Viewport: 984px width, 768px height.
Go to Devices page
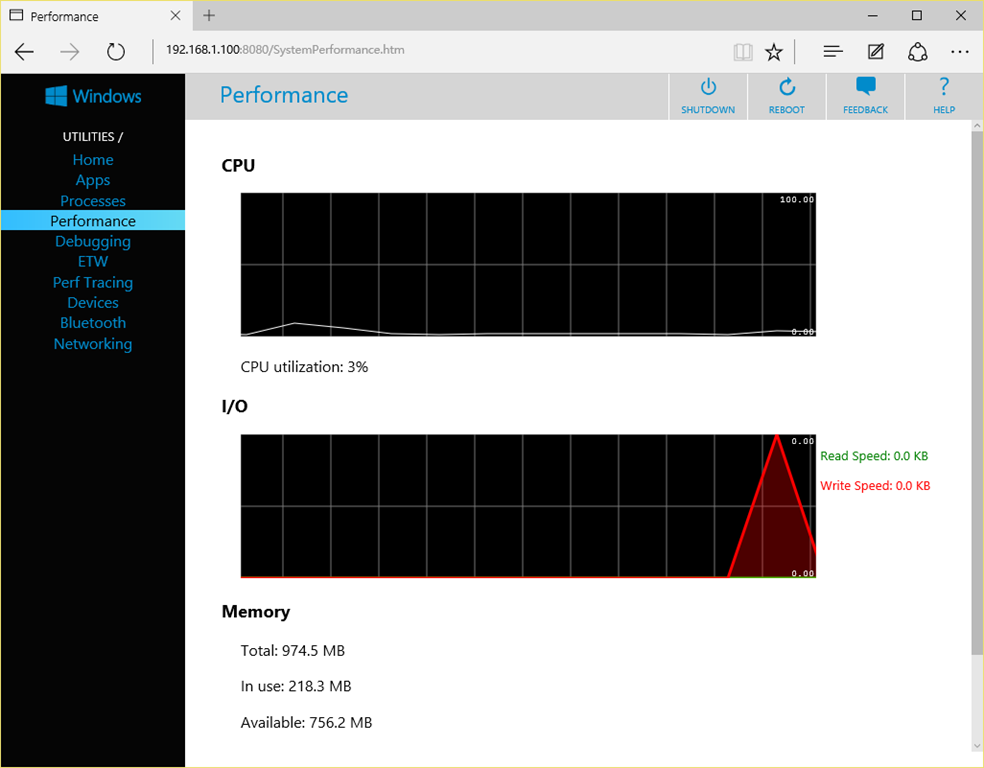93,302
